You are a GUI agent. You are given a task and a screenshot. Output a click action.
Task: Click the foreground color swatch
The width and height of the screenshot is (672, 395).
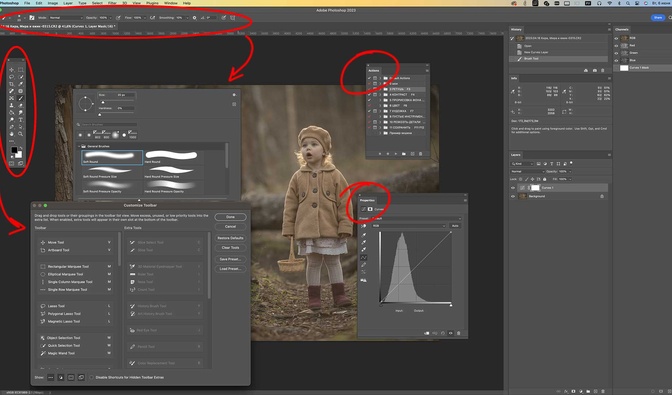14,150
